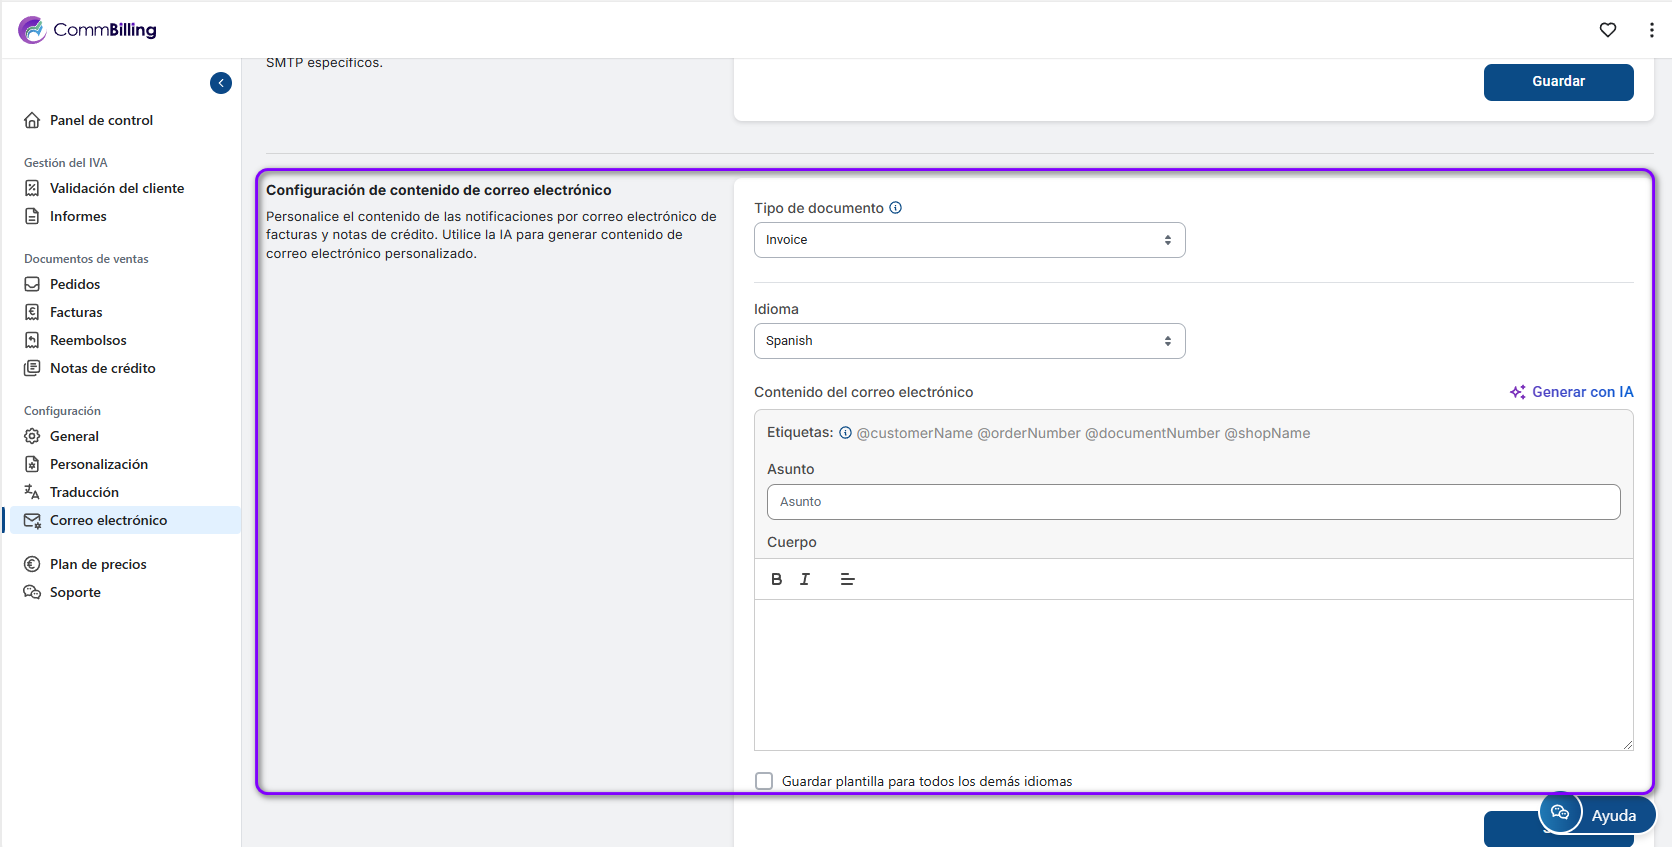Click into the Asunto input field
This screenshot has height=847, width=1672.
[1193, 502]
